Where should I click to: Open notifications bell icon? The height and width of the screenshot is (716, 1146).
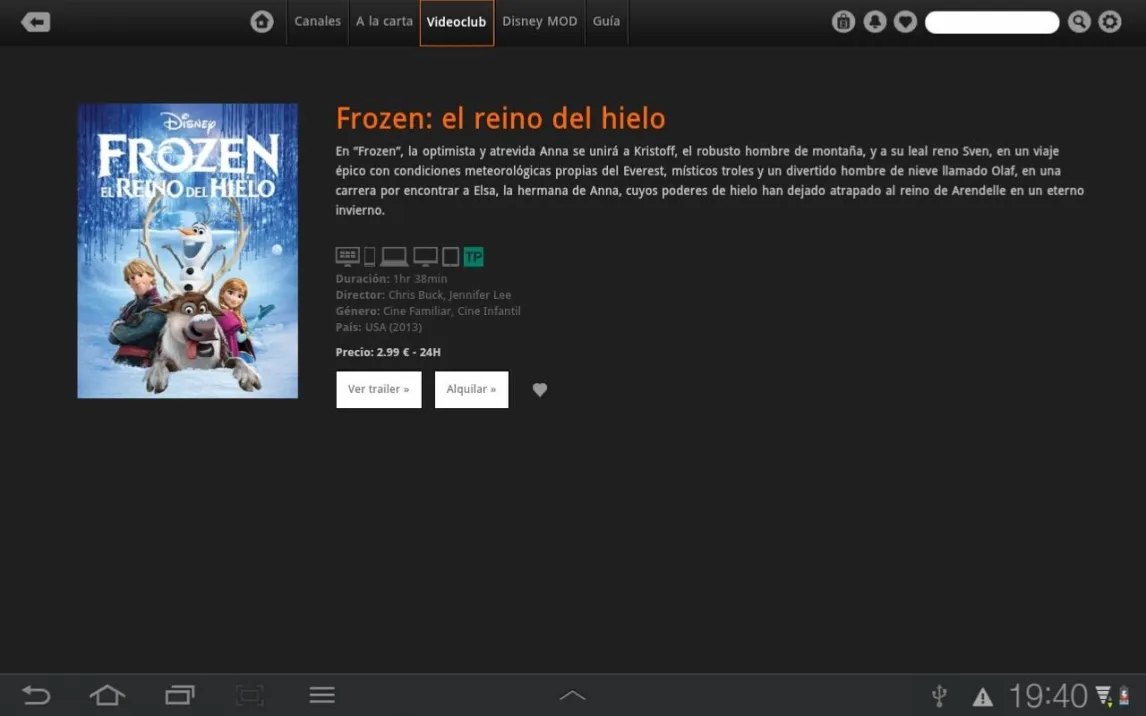click(875, 22)
